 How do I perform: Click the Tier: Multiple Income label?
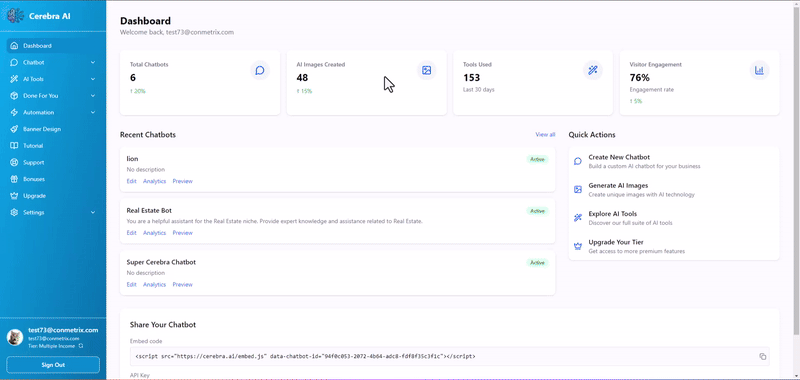coord(52,346)
